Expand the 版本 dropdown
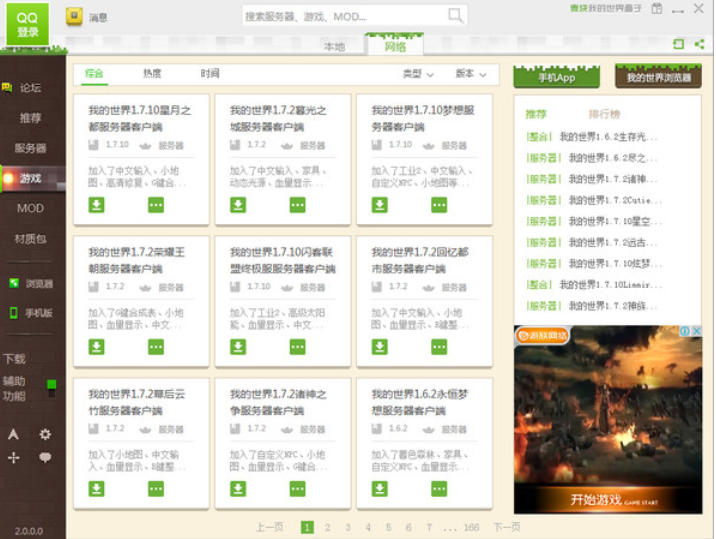Screen dimensions: 716x539 click(x=471, y=74)
